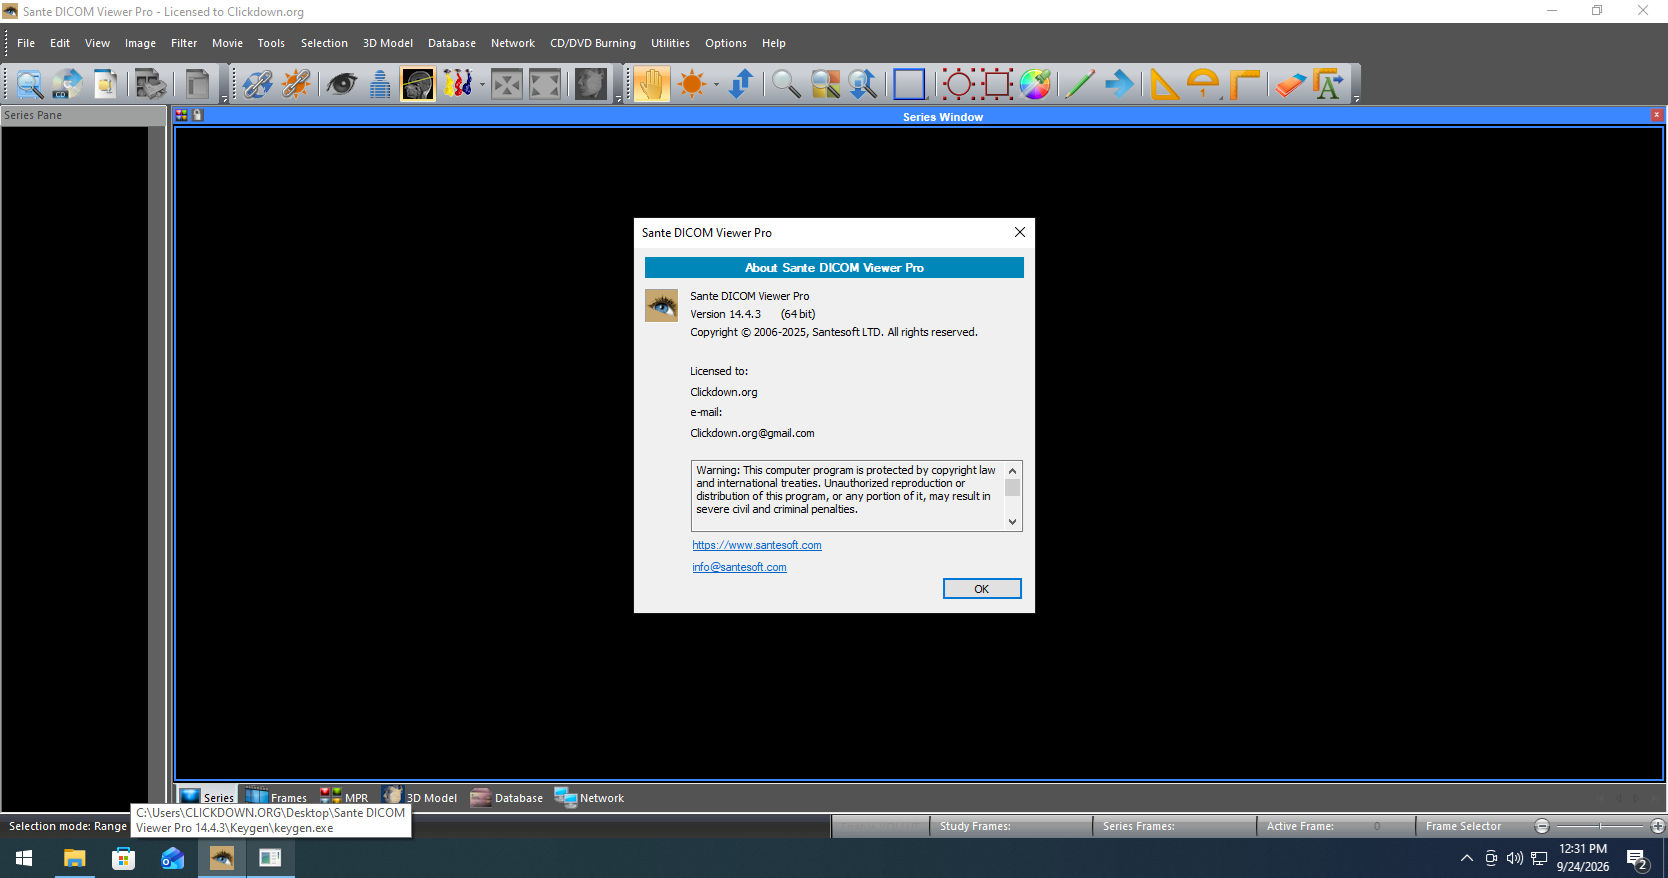Select the colored pseudo-color palette icon
Viewport: 1668px width, 878px height.
coord(457,84)
